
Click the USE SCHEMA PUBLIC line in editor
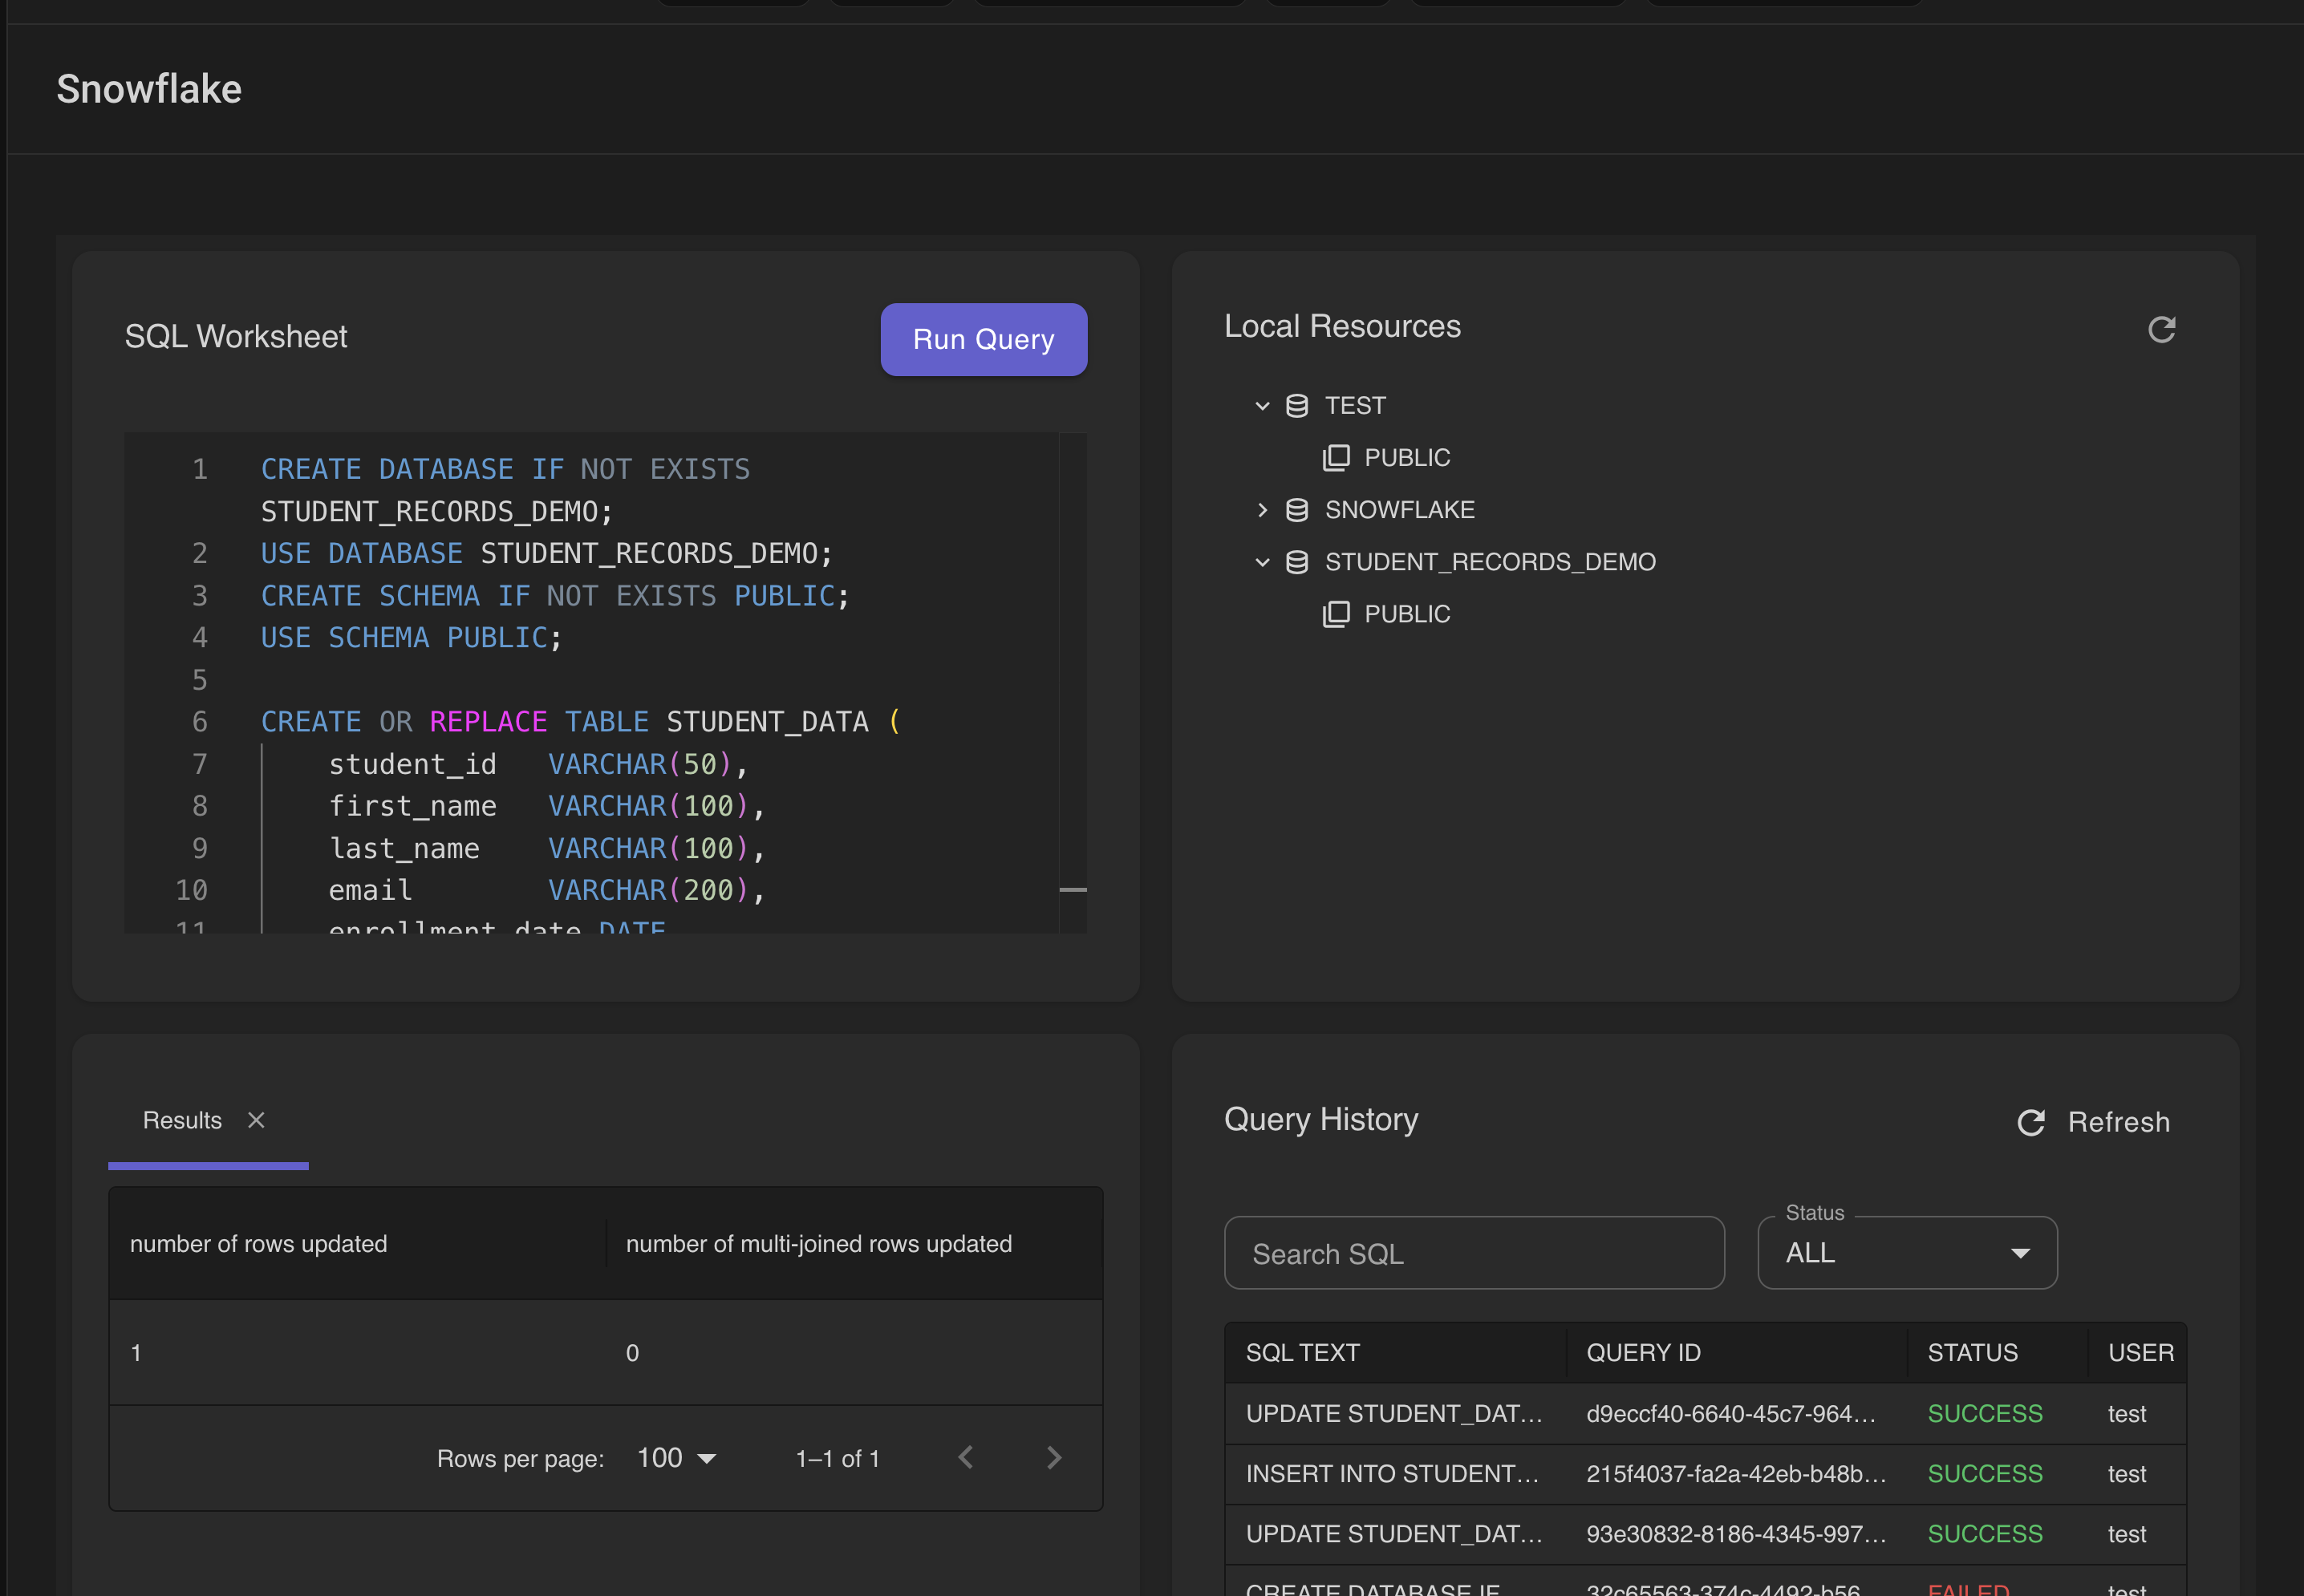(x=411, y=638)
